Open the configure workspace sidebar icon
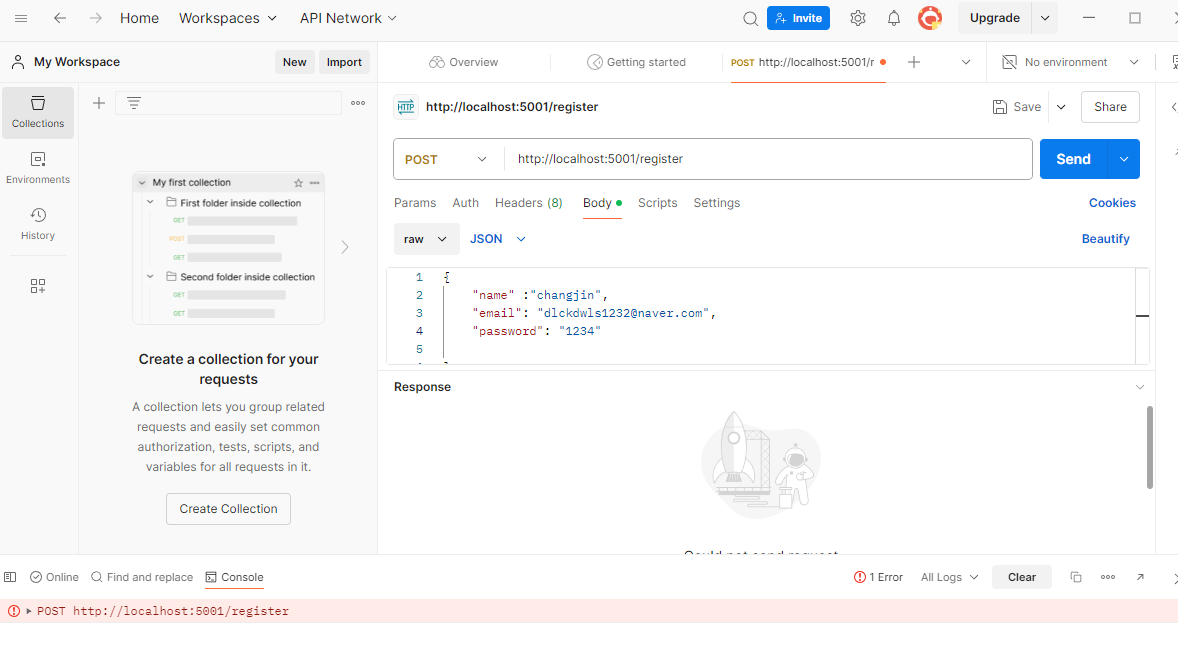The height and width of the screenshot is (656, 1178). [38, 286]
